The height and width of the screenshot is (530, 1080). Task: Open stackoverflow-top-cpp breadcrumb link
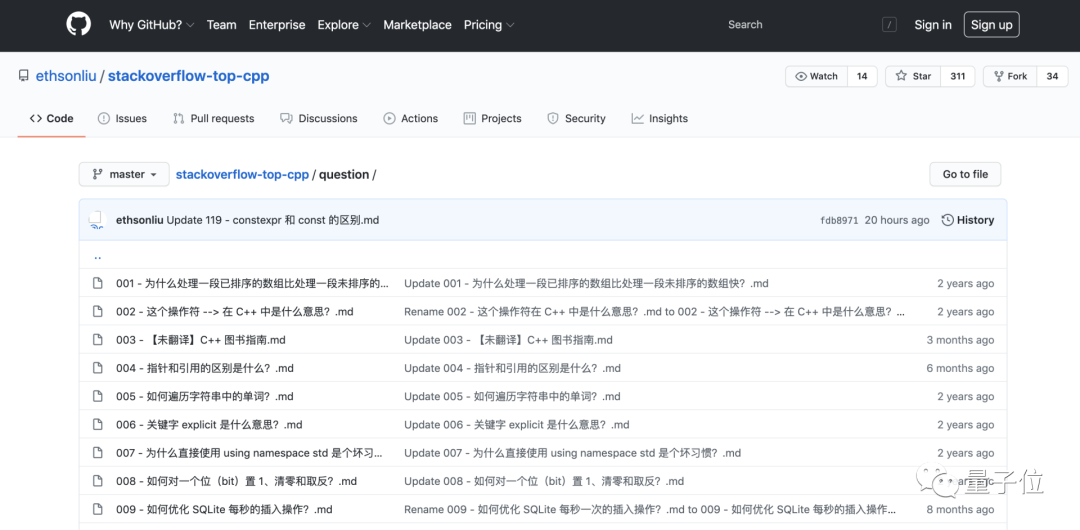[242, 174]
